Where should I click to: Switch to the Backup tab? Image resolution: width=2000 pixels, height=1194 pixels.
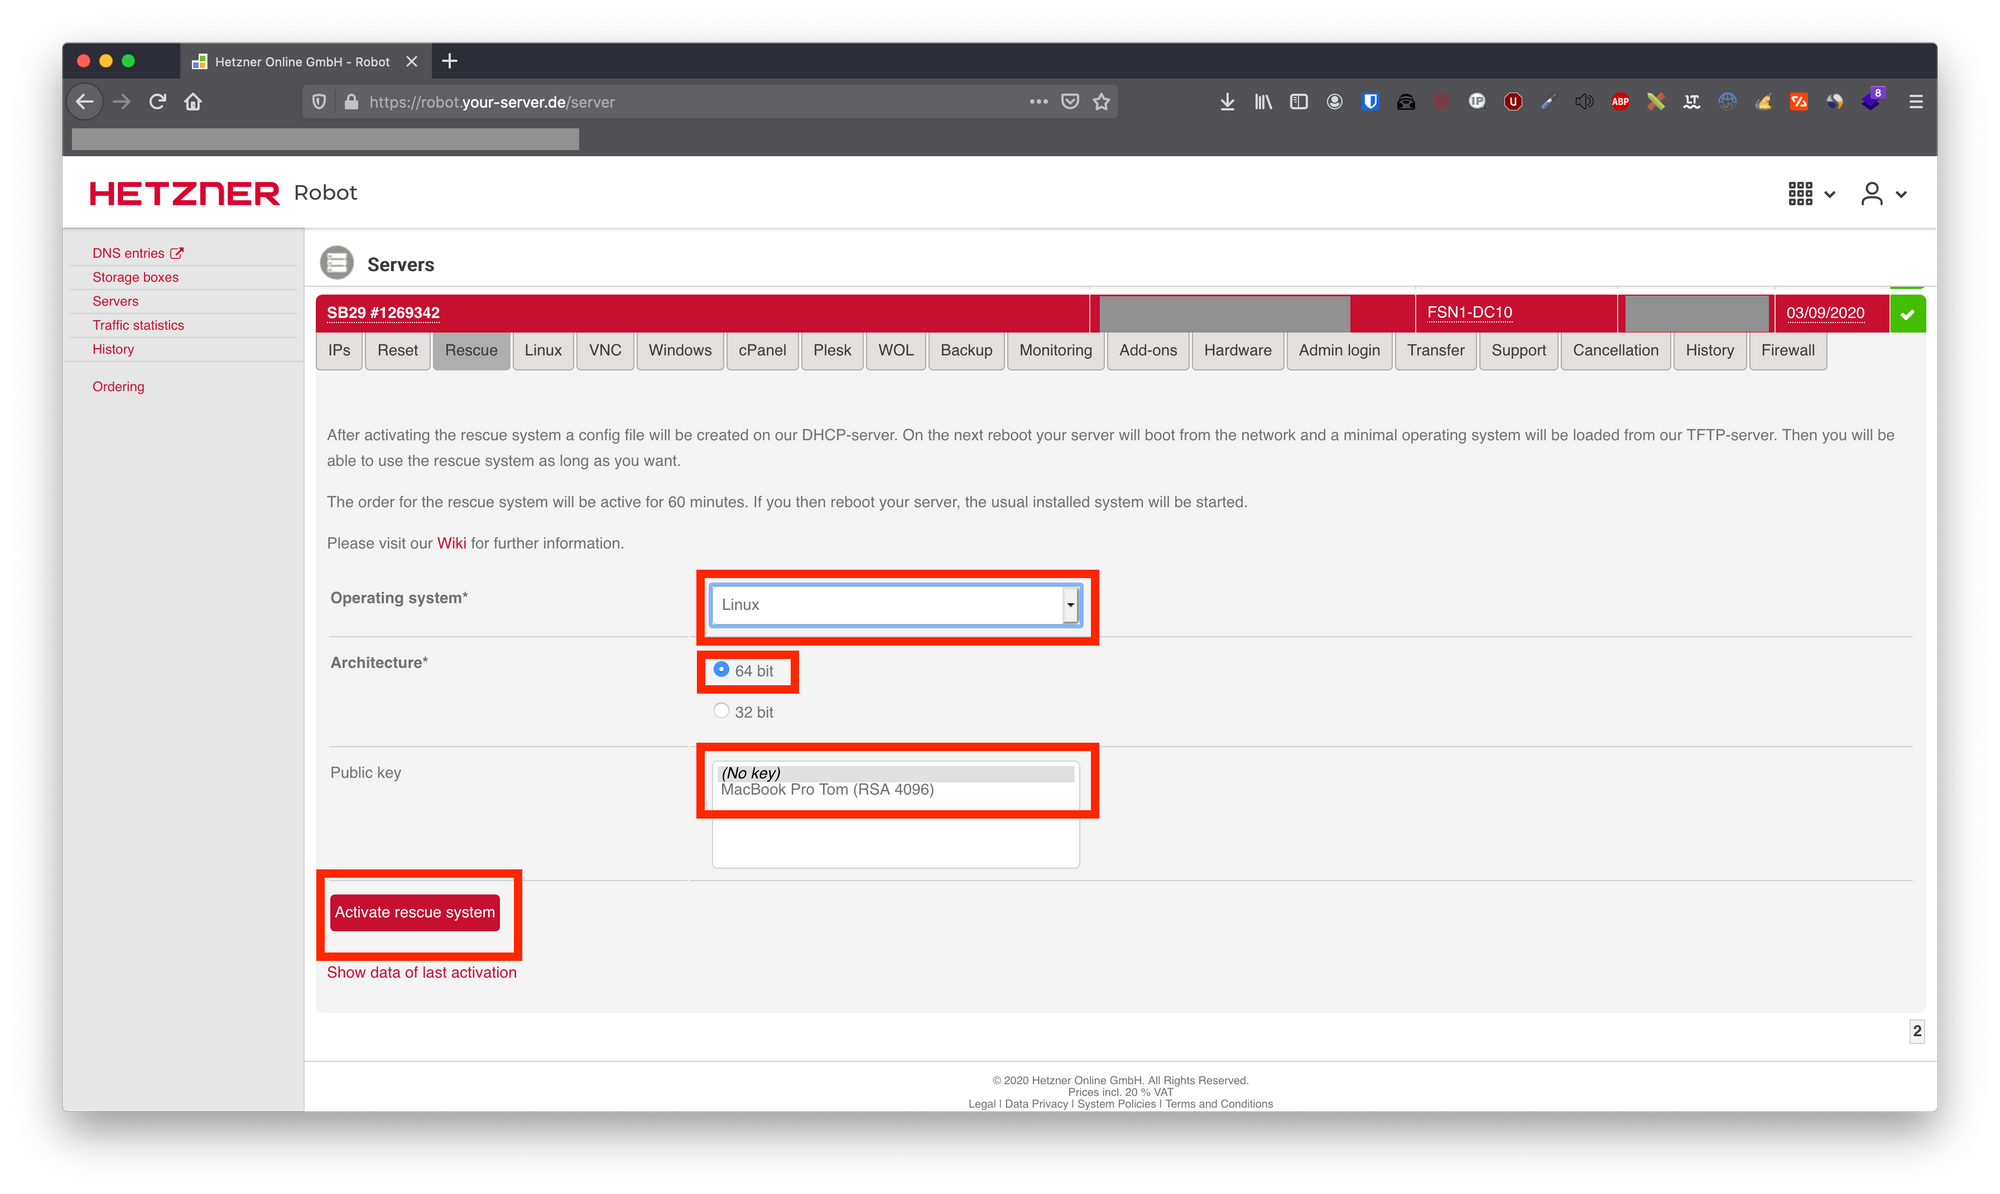pos(966,351)
